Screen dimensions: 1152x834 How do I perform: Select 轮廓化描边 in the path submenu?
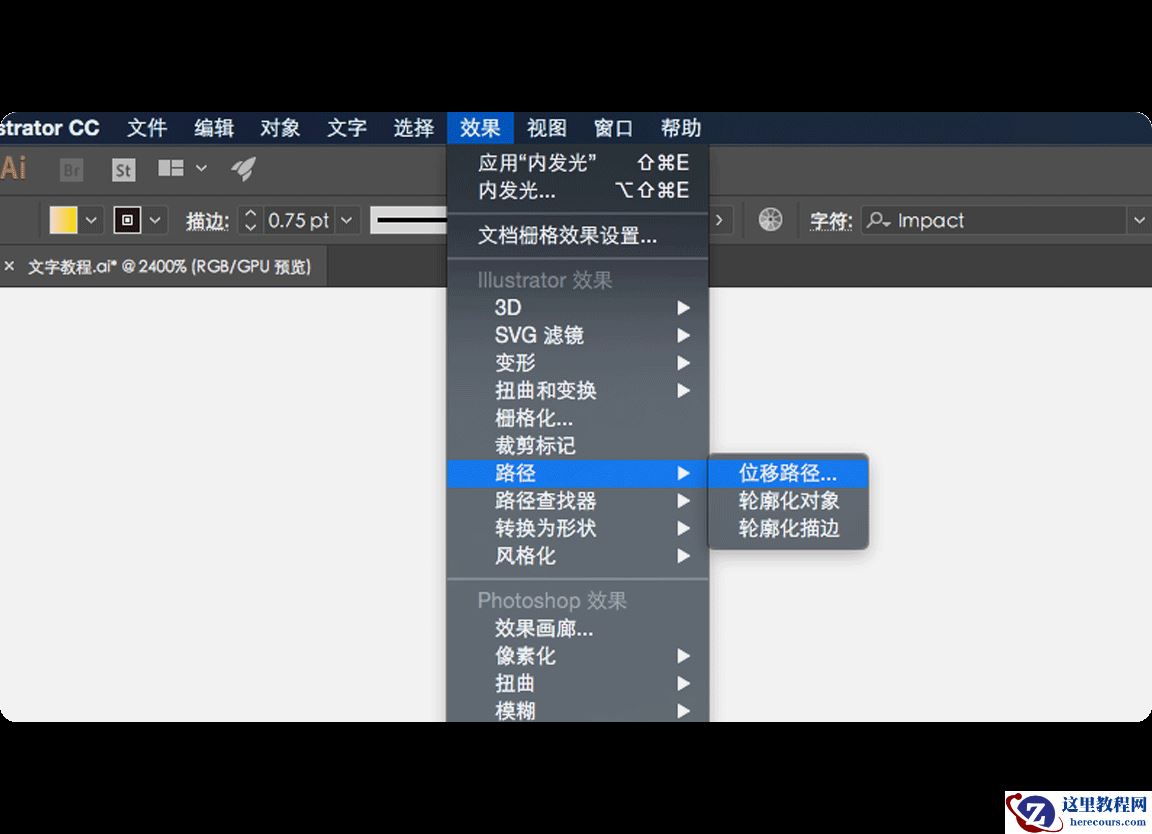(x=789, y=529)
